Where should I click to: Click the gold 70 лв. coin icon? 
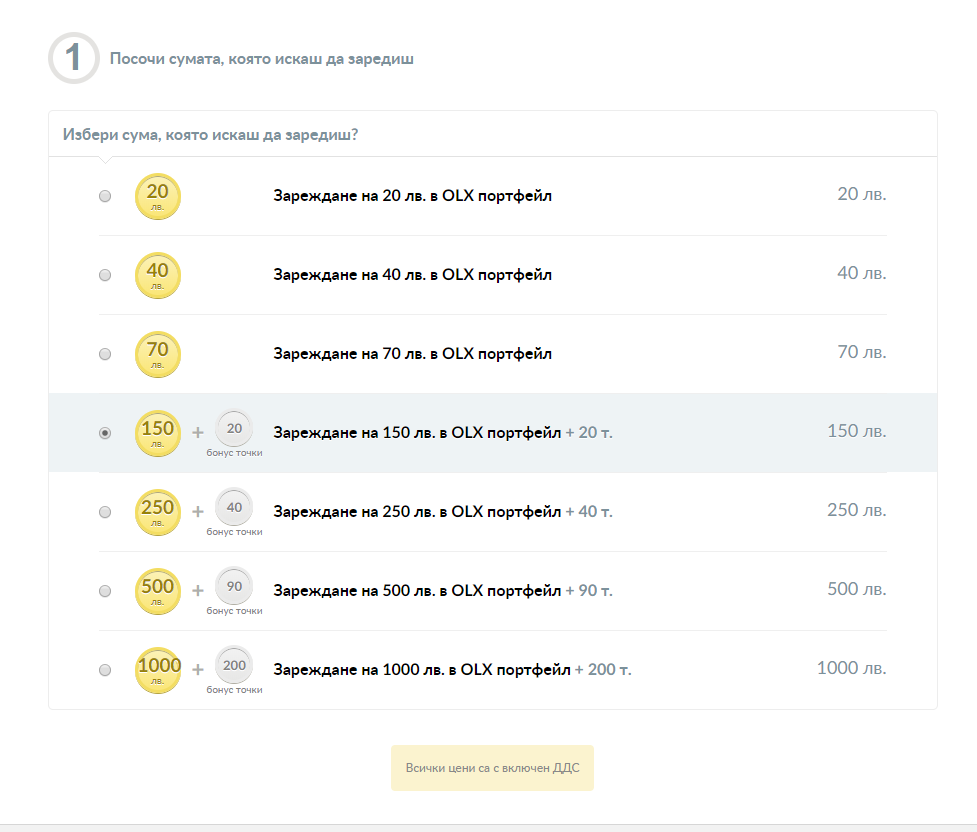coord(158,354)
